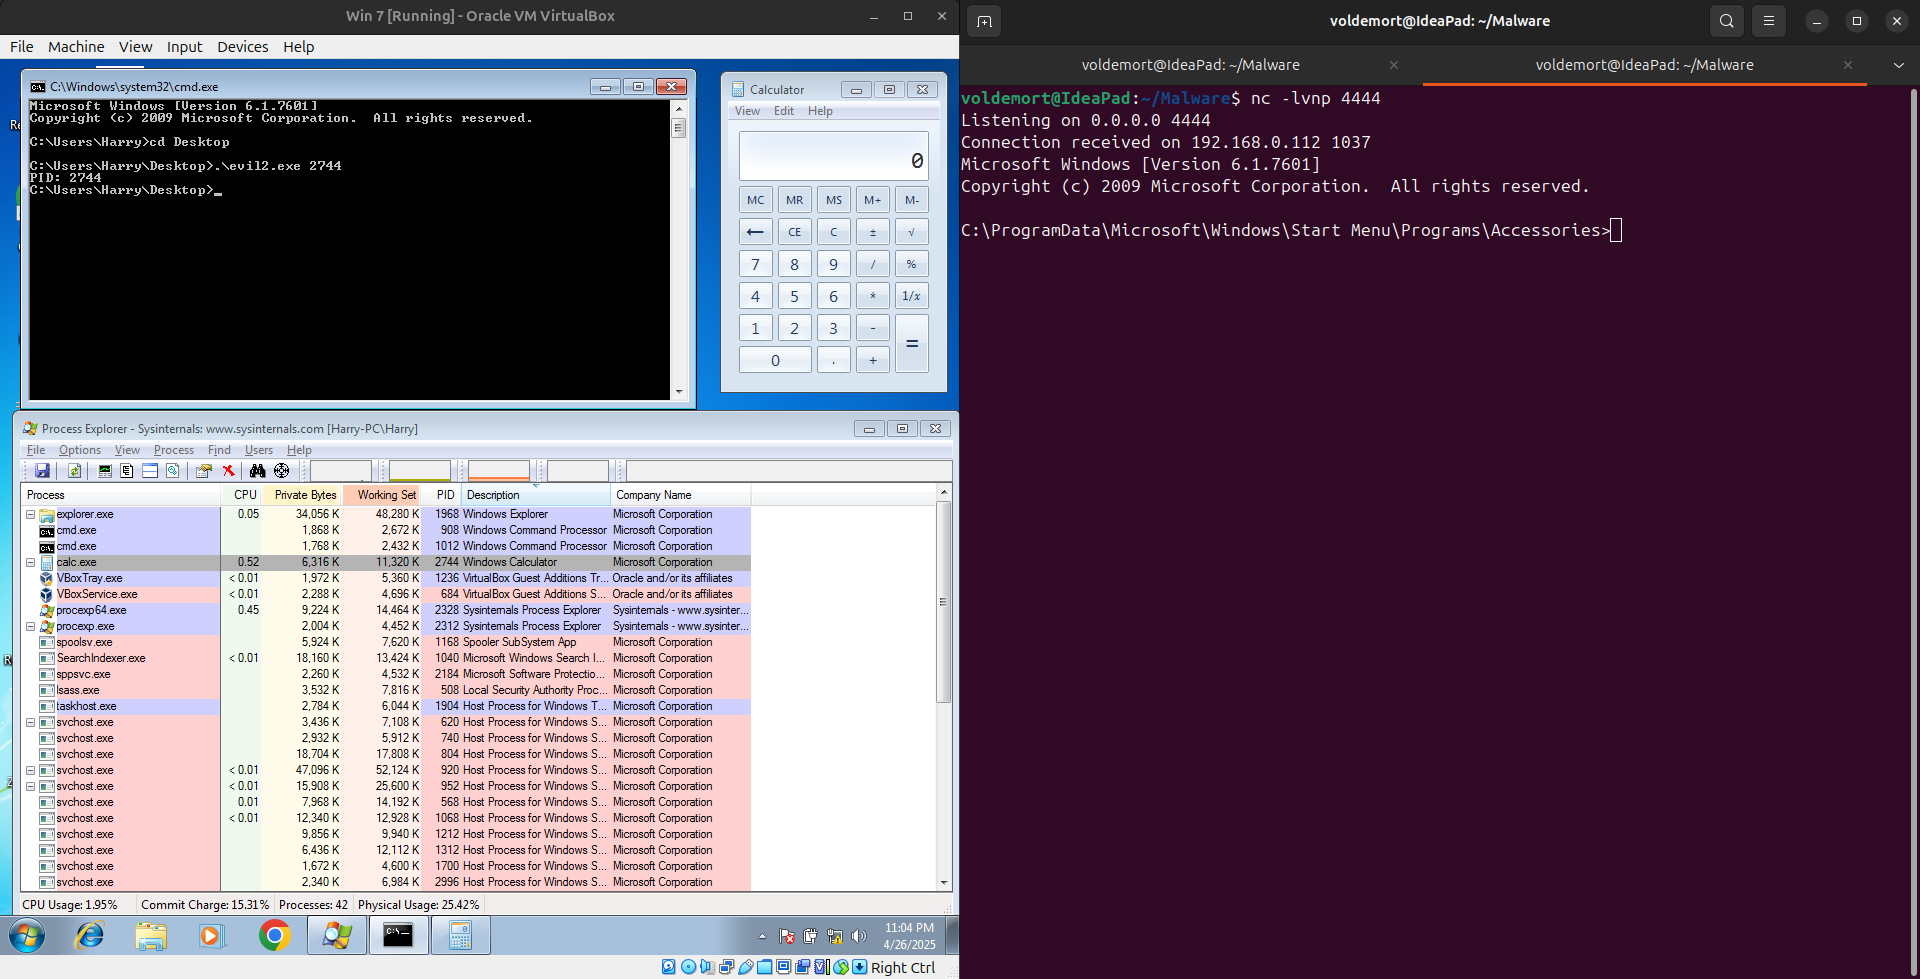
Task: Collapse the svchost.exe PID 952 tree node
Action: click(x=30, y=787)
